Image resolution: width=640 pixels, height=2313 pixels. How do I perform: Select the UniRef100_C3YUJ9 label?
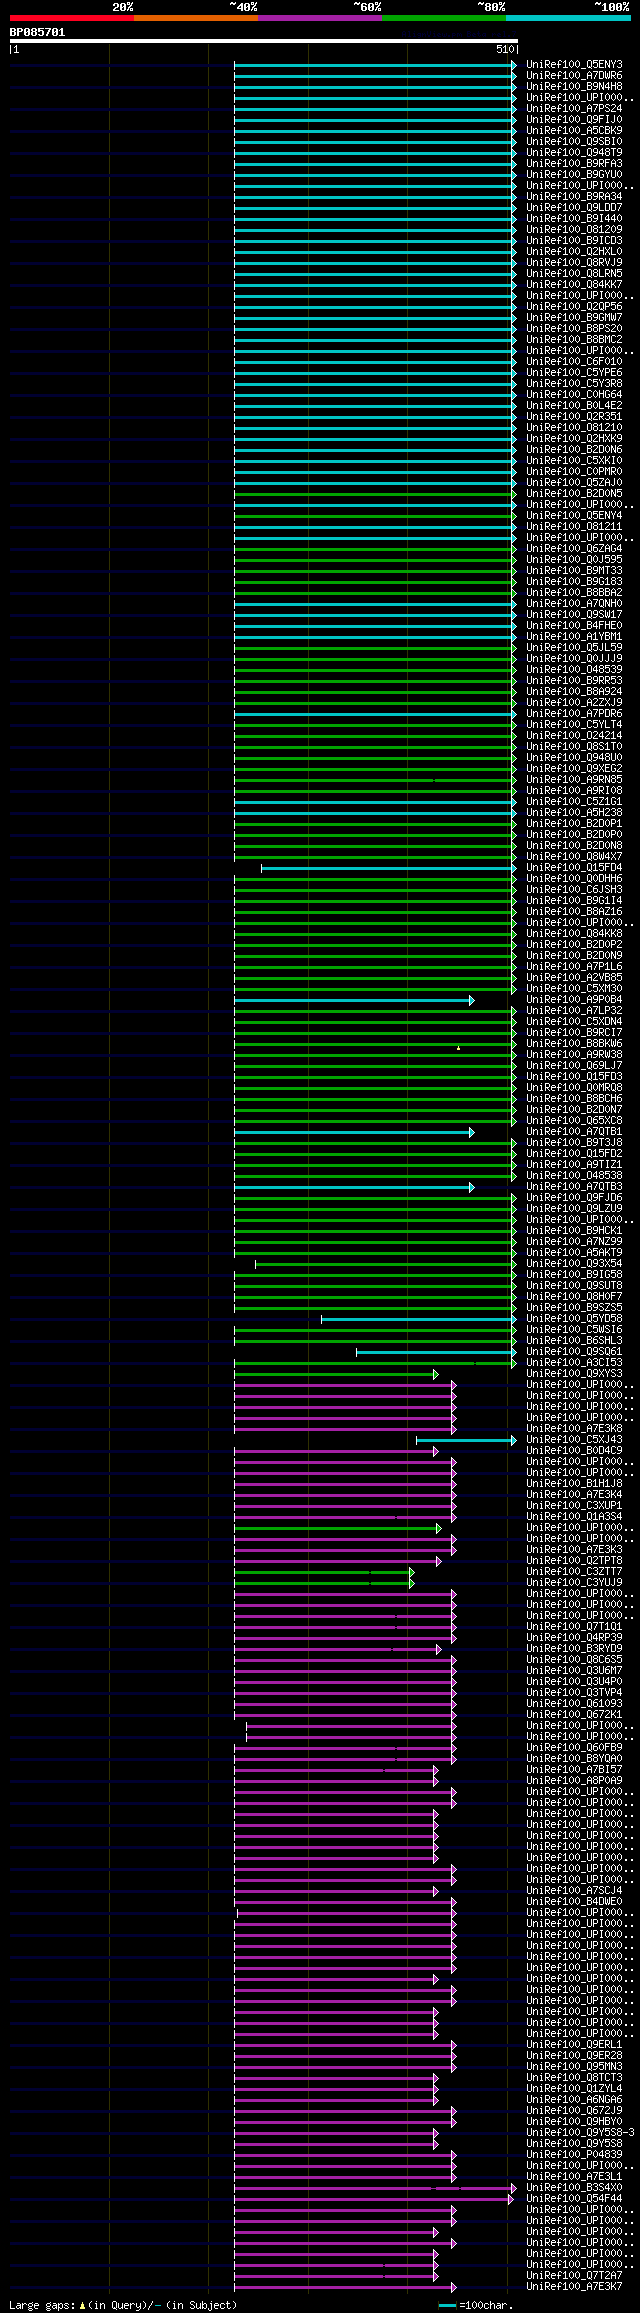[574, 1583]
